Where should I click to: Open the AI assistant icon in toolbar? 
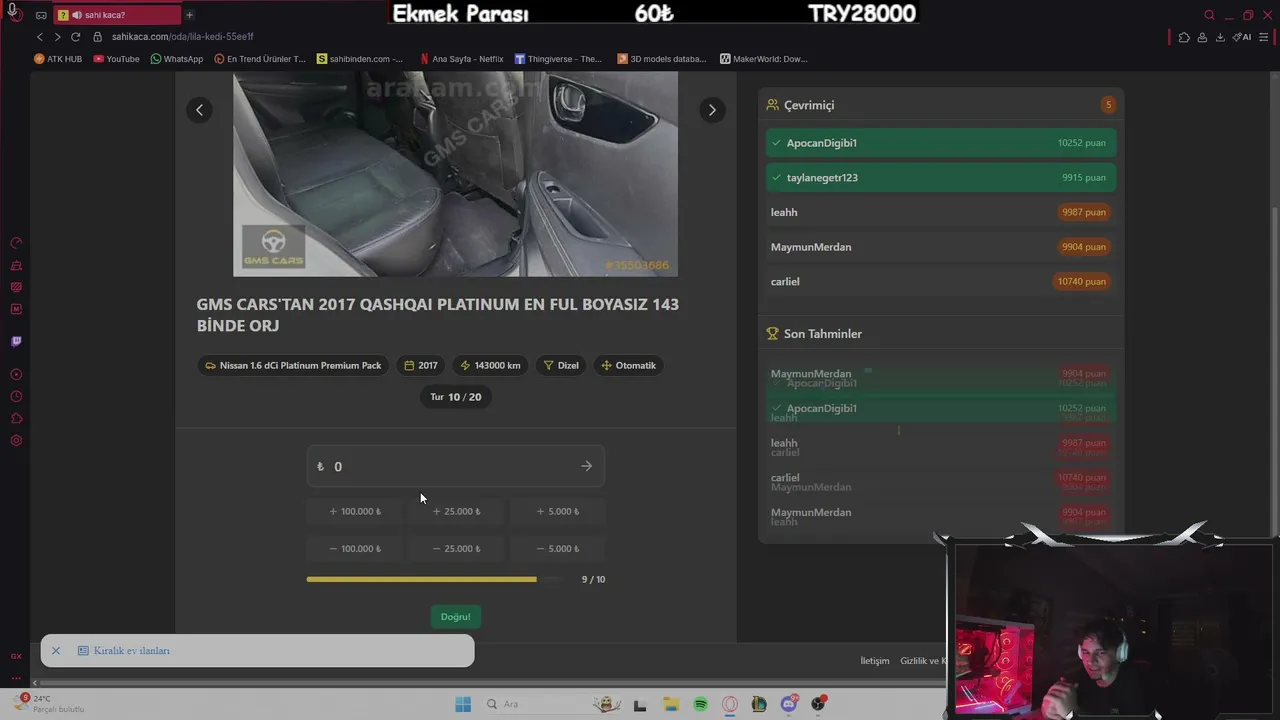[x=1242, y=37]
